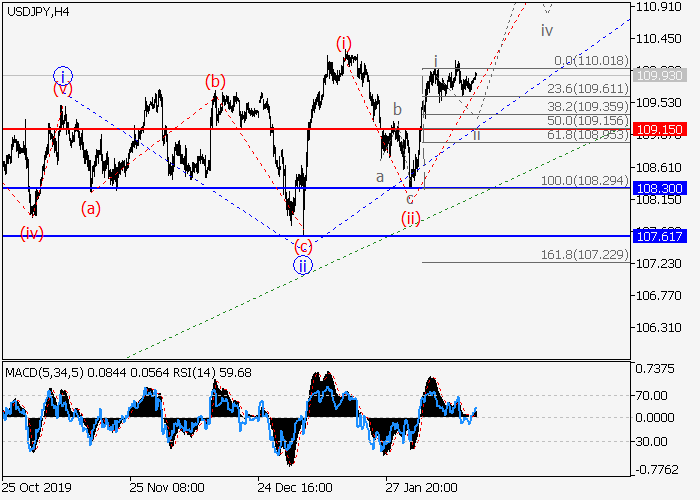Select the 61.8 (108.953) Fibonacci label

pyautogui.click(x=588, y=134)
